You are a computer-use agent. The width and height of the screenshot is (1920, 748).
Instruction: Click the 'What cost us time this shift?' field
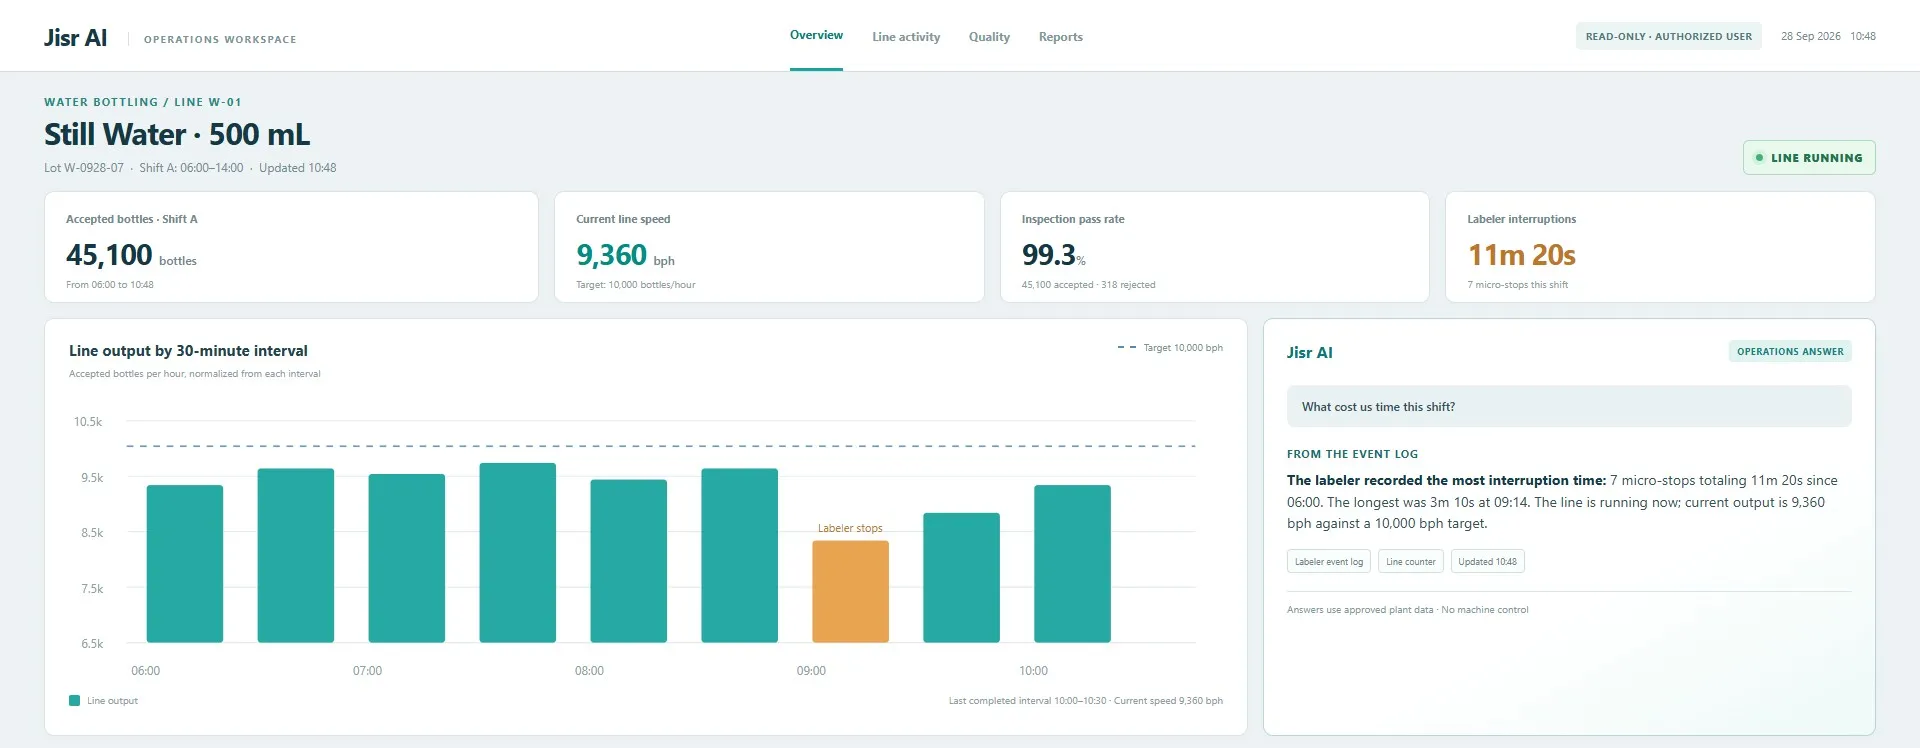pyautogui.click(x=1569, y=407)
